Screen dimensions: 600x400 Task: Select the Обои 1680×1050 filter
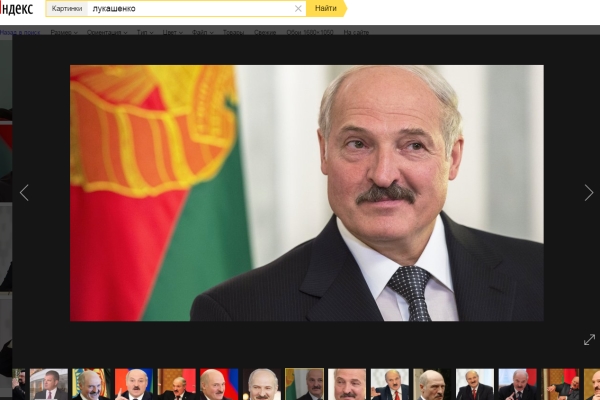point(310,32)
